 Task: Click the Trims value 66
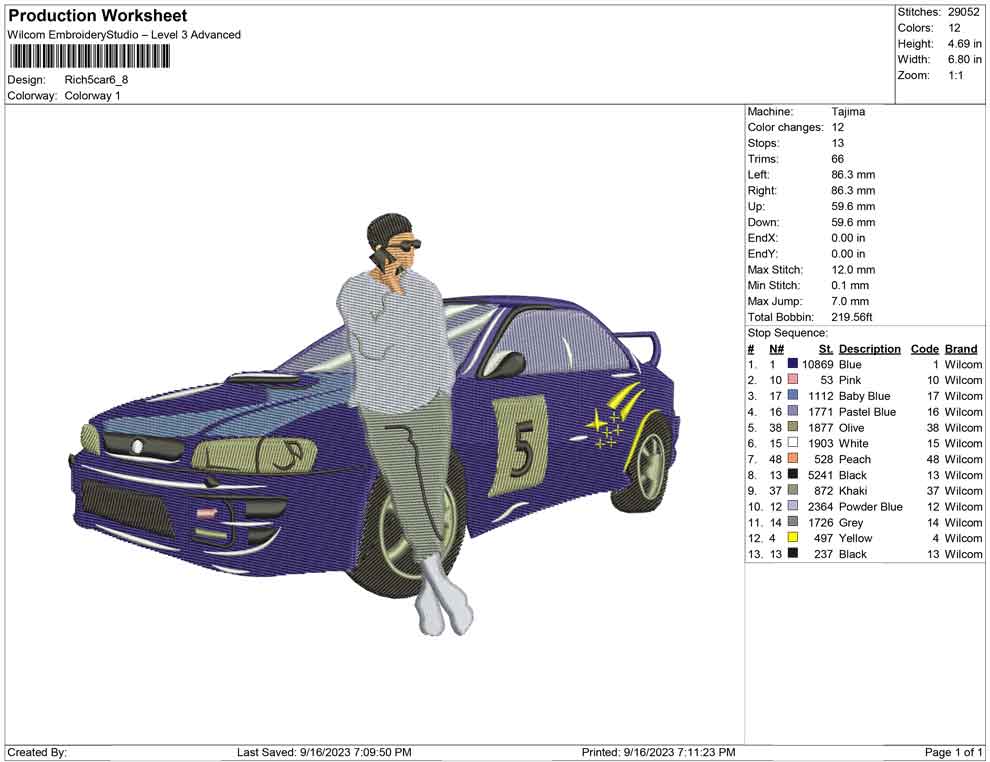coord(837,158)
